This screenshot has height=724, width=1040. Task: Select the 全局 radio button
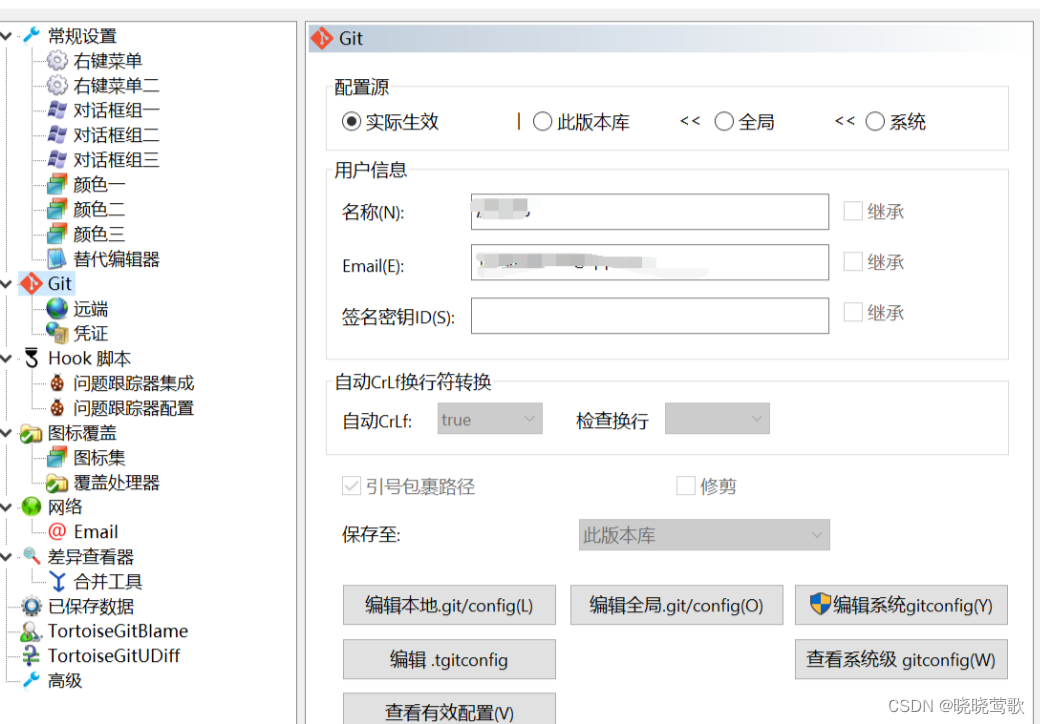point(724,121)
